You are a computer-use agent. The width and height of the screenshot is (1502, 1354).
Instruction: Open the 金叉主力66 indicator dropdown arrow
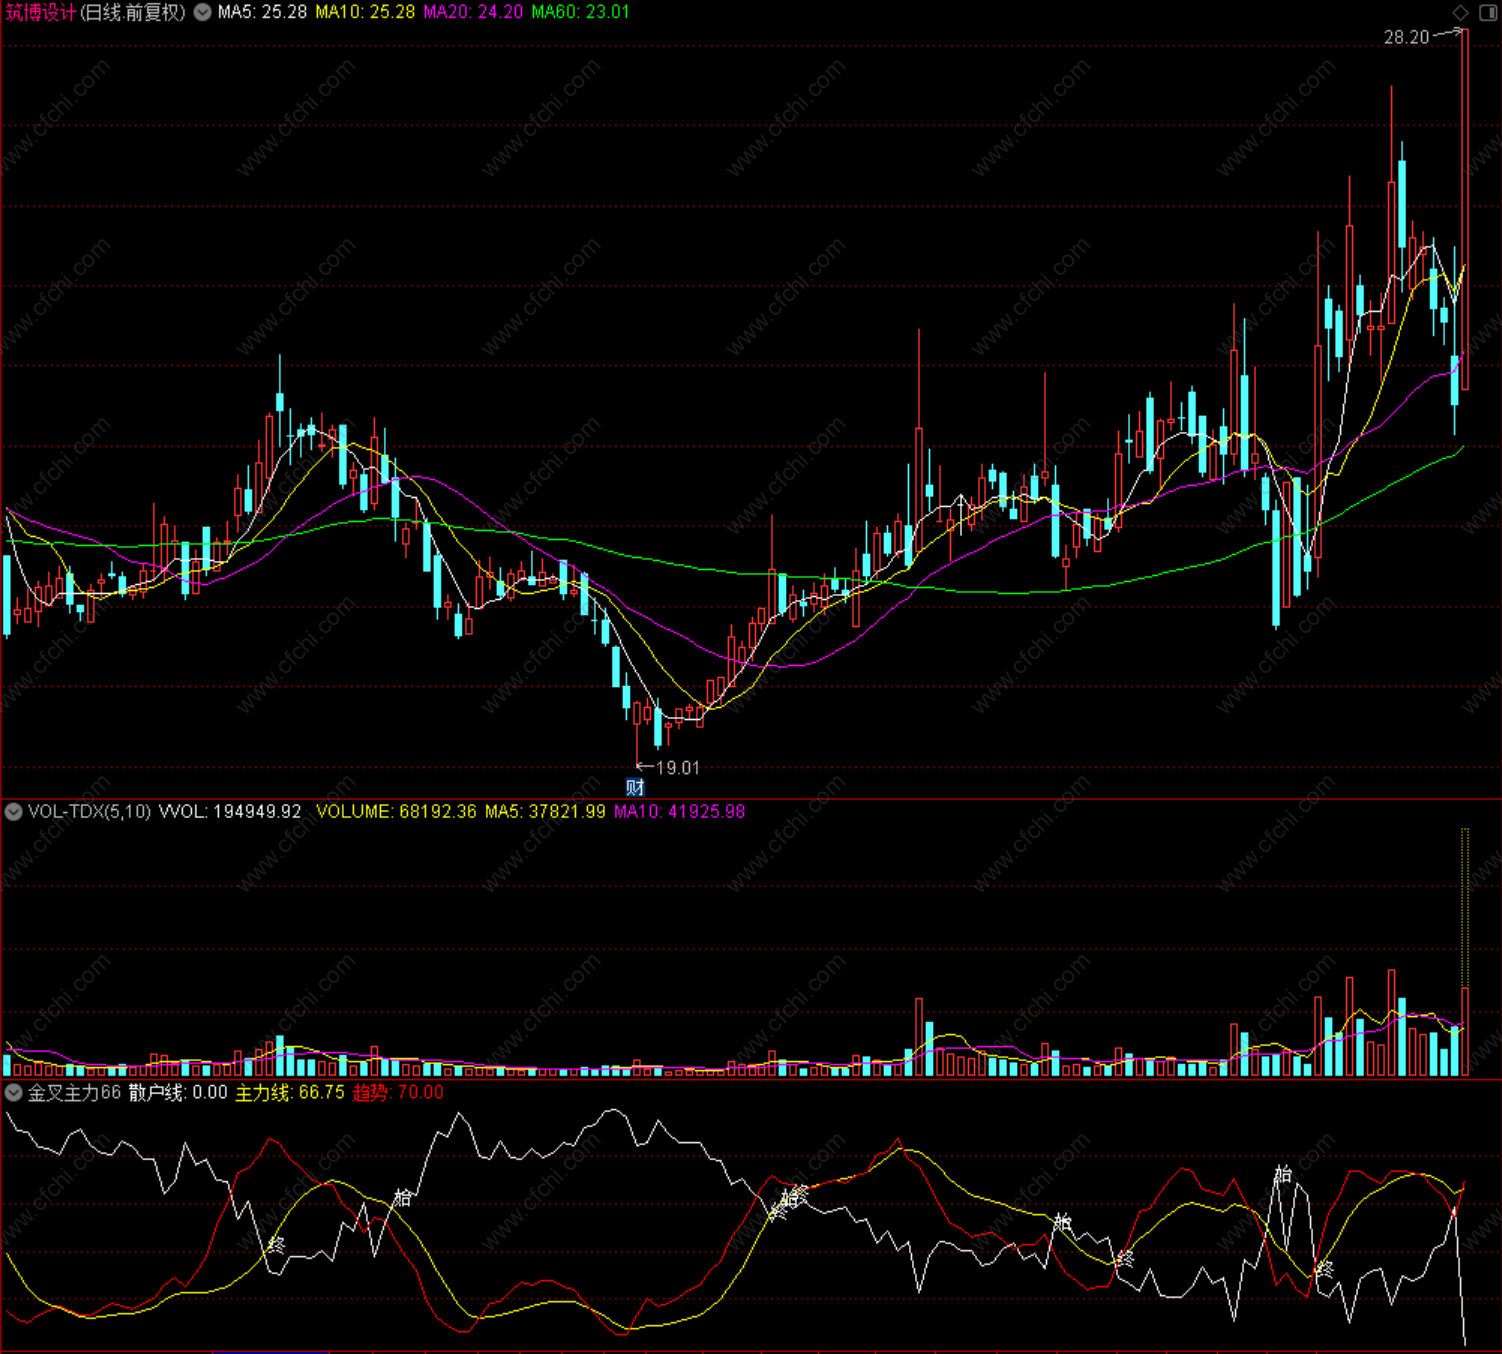[14, 1092]
